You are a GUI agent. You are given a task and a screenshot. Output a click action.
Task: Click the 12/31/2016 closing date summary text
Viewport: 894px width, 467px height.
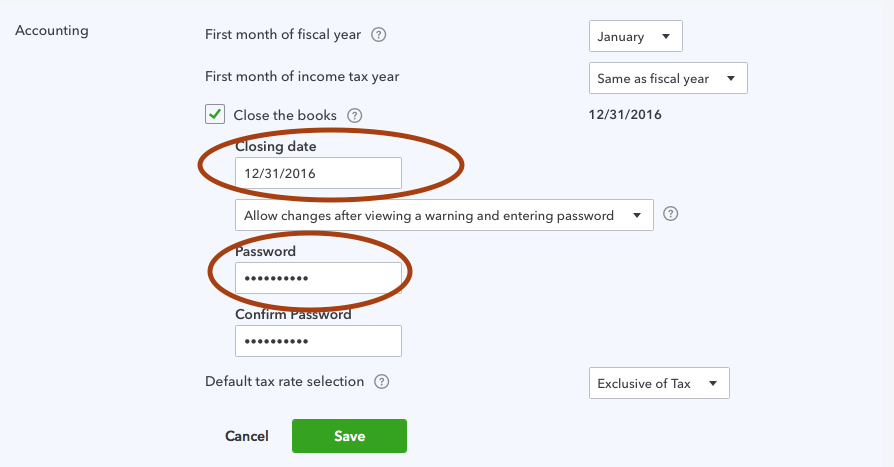625,115
